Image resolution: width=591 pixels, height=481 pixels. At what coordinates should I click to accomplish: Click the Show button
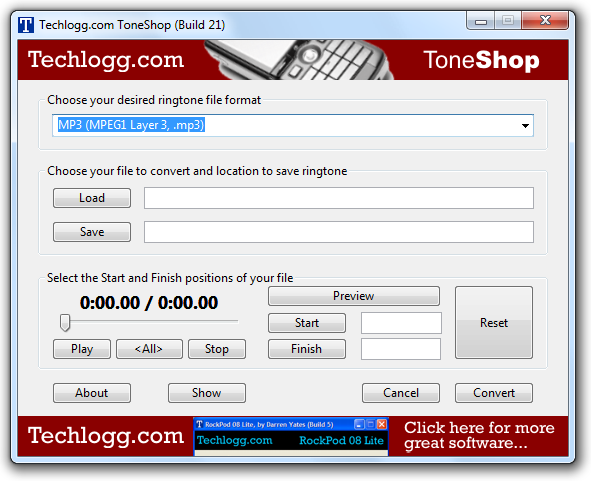tap(207, 393)
